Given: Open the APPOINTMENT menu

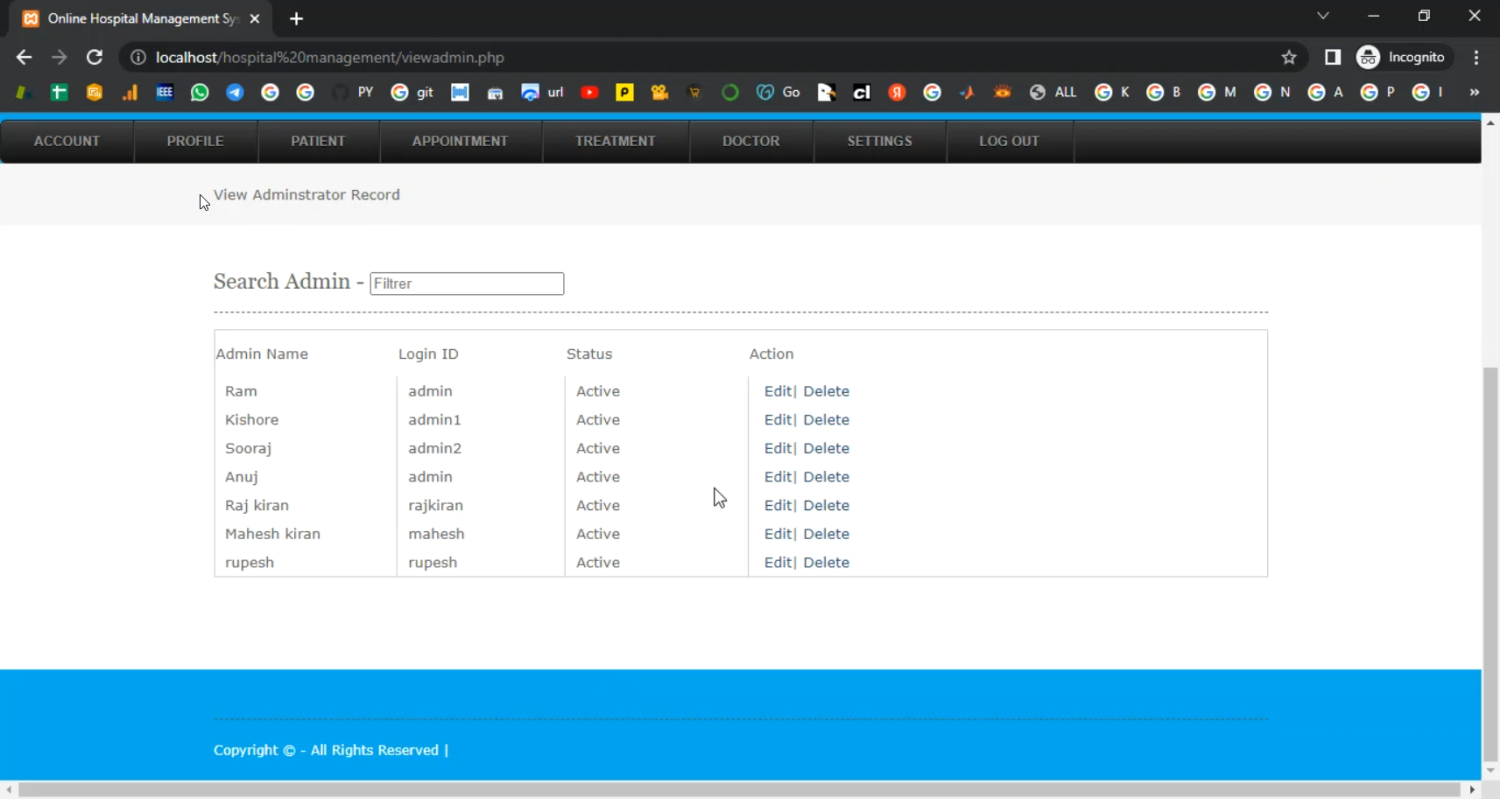Looking at the screenshot, I should click(x=460, y=141).
